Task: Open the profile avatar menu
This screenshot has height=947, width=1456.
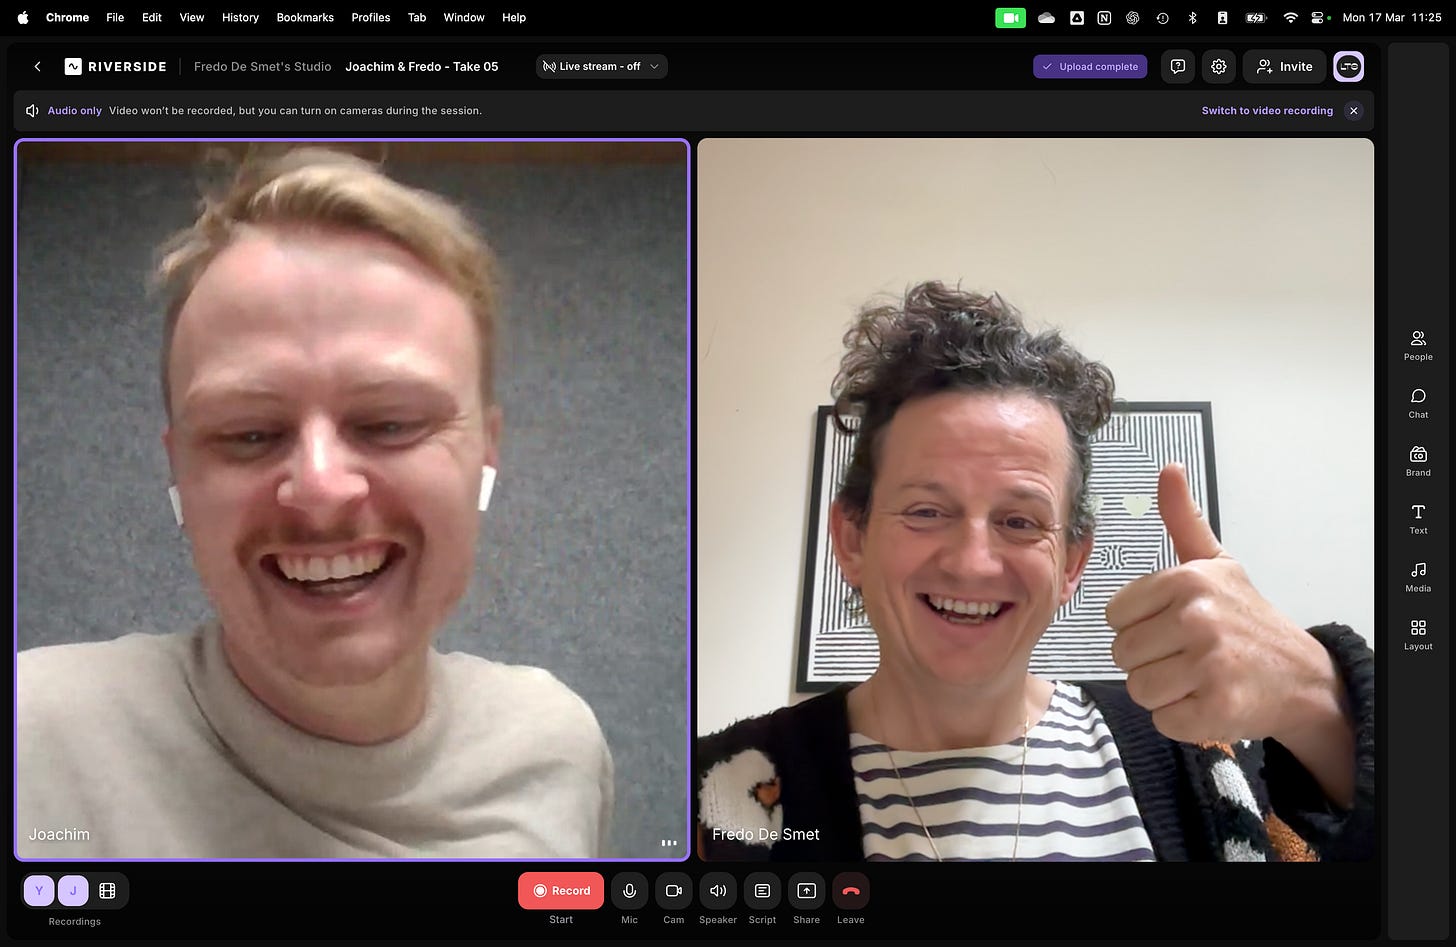Action: pos(1349,66)
